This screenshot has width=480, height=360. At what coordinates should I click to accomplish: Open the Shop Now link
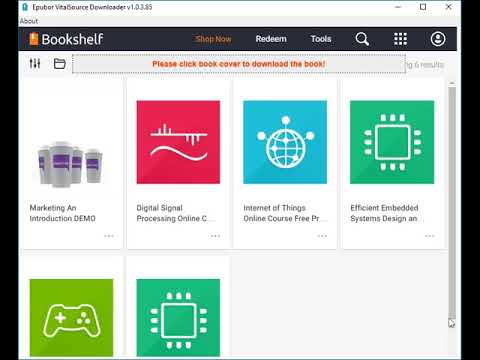click(213, 39)
